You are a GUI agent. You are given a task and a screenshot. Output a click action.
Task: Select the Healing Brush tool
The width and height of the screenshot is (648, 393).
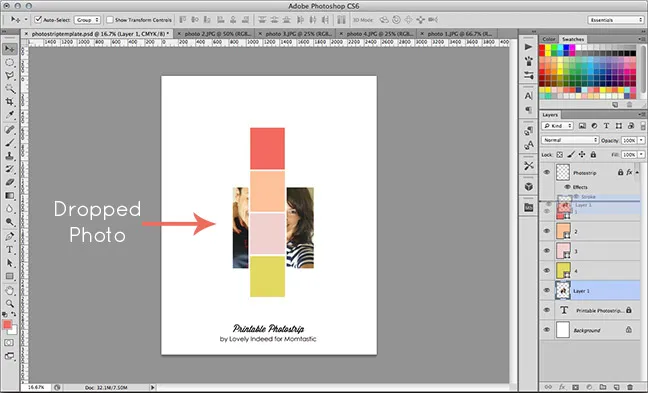(x=10, y=129)
